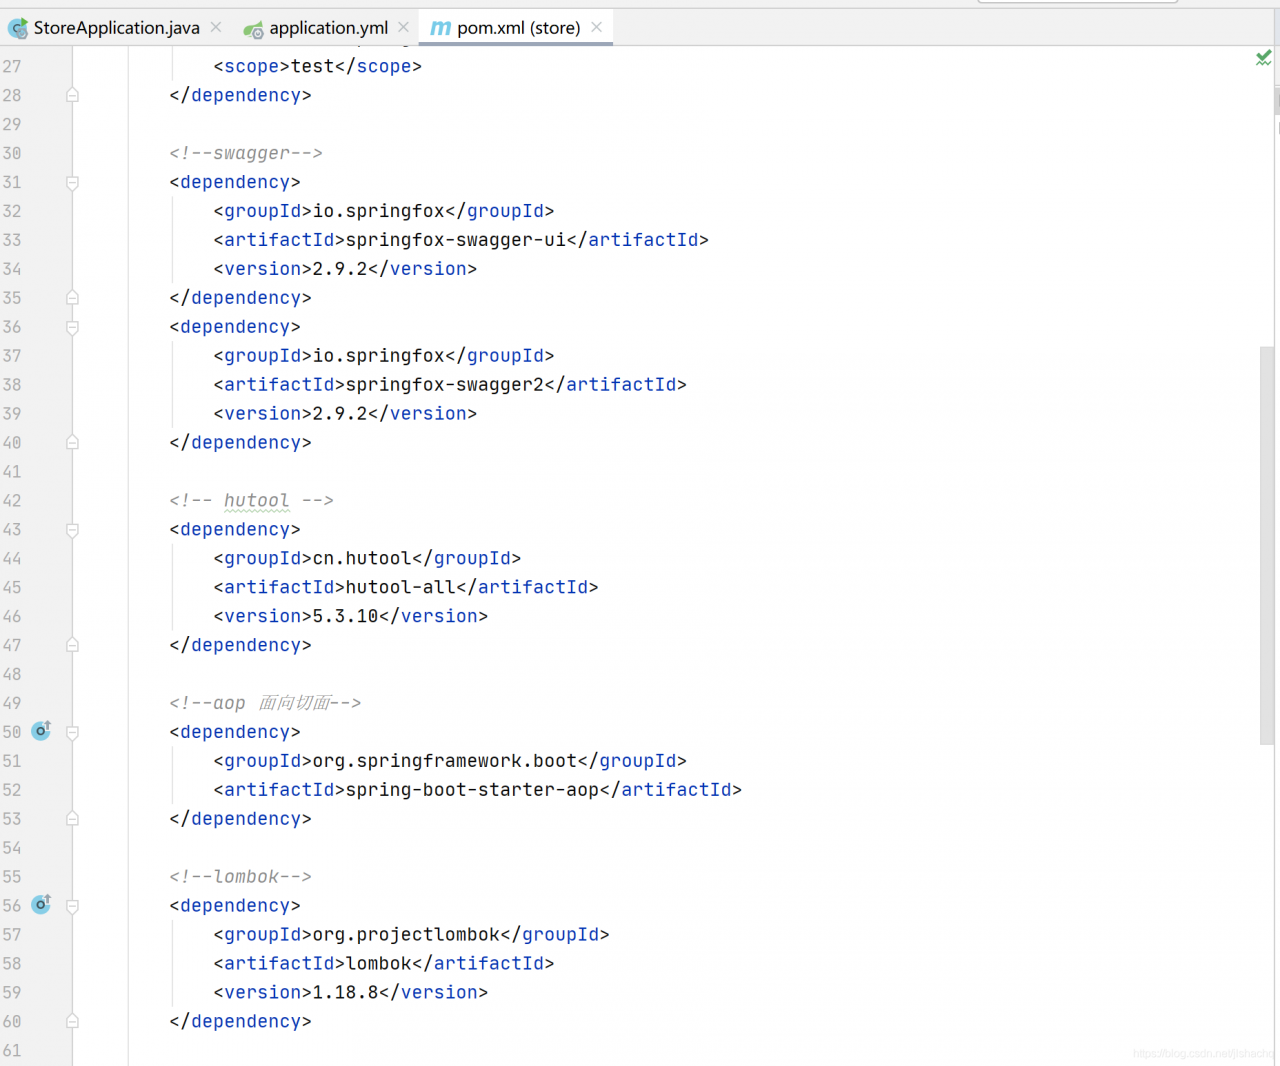Open the inspections checkmark widget in editor corner
The width and height of the screenshot is (1280, 1066).
(x=1264, y=58)
